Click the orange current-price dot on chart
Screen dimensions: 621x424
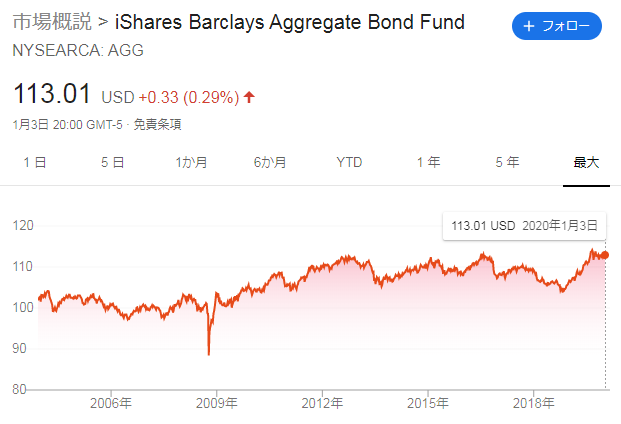coord(605,255)
